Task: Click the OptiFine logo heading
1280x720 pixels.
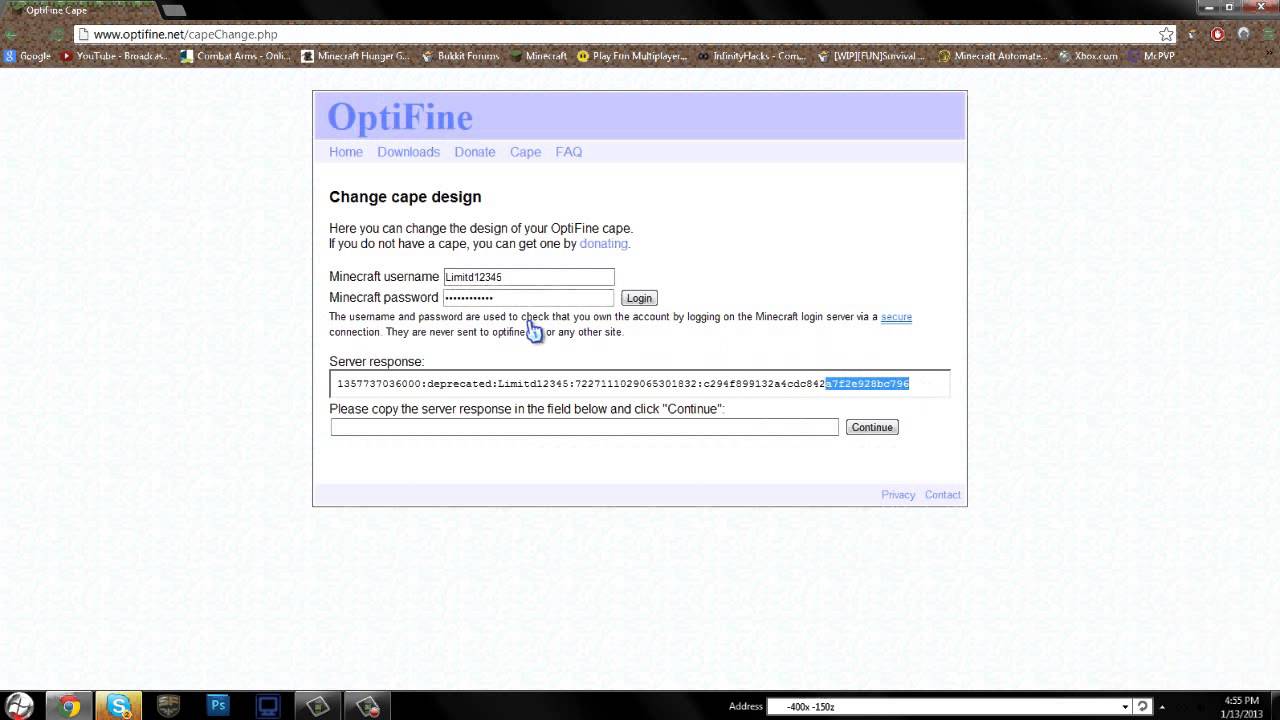Action: tap(400, 117)
